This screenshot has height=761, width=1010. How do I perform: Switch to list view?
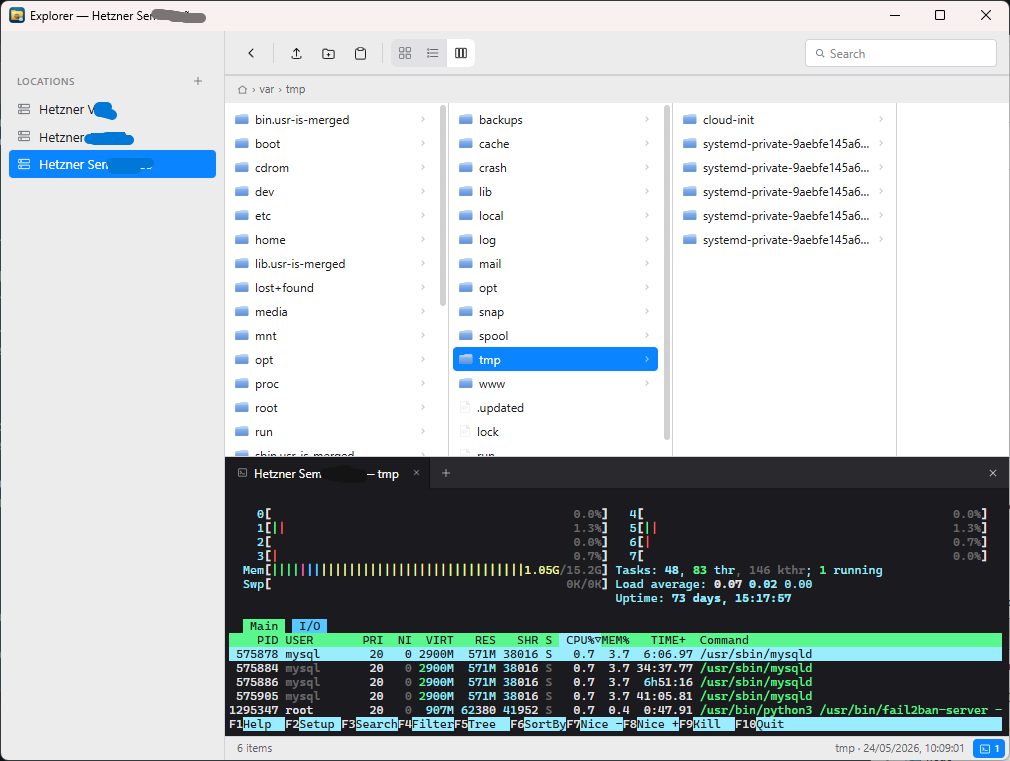click(433, 53)
